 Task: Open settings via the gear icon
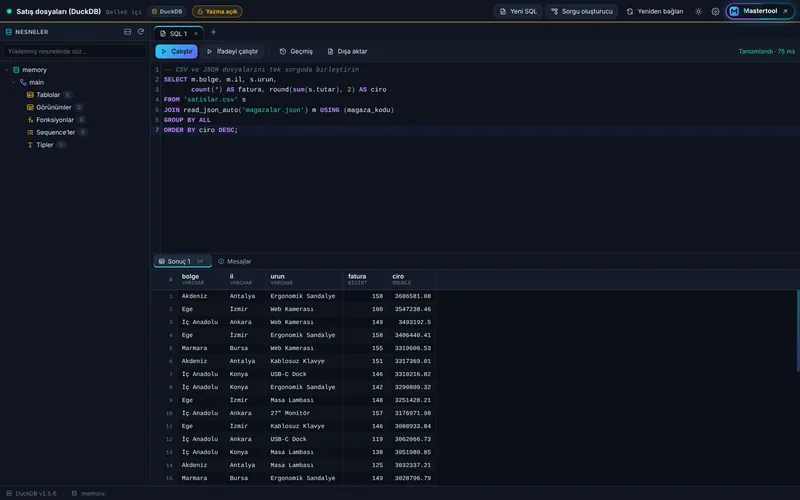715,11
